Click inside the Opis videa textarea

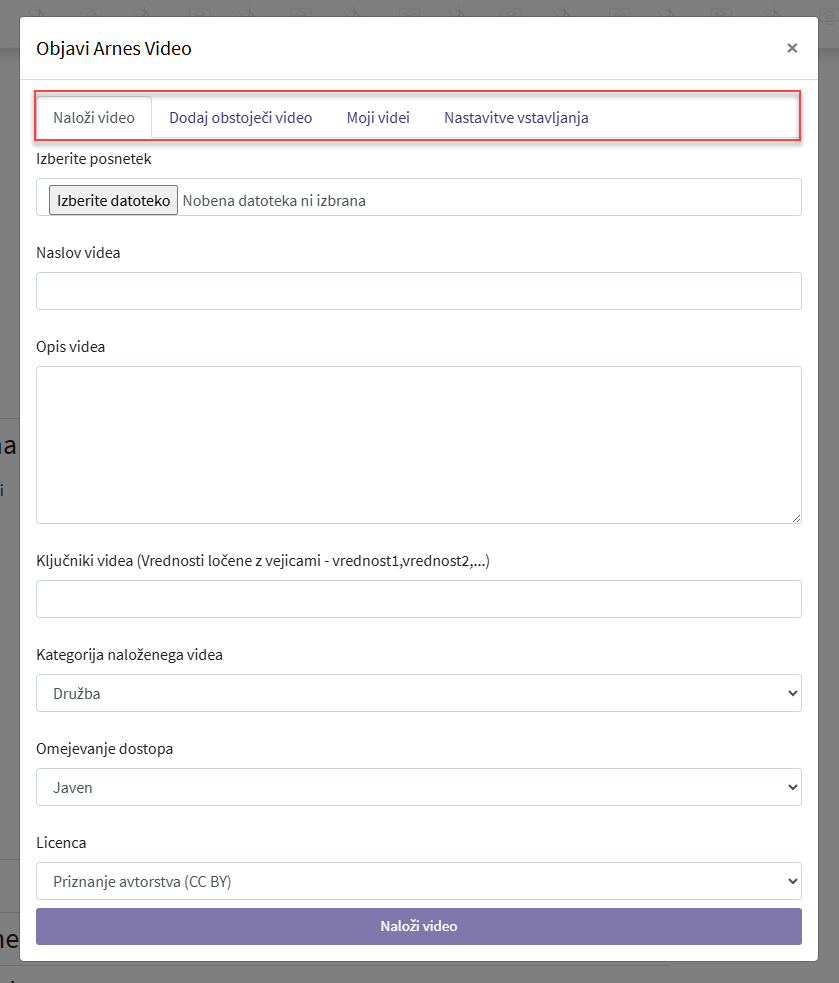pos(418,444)
